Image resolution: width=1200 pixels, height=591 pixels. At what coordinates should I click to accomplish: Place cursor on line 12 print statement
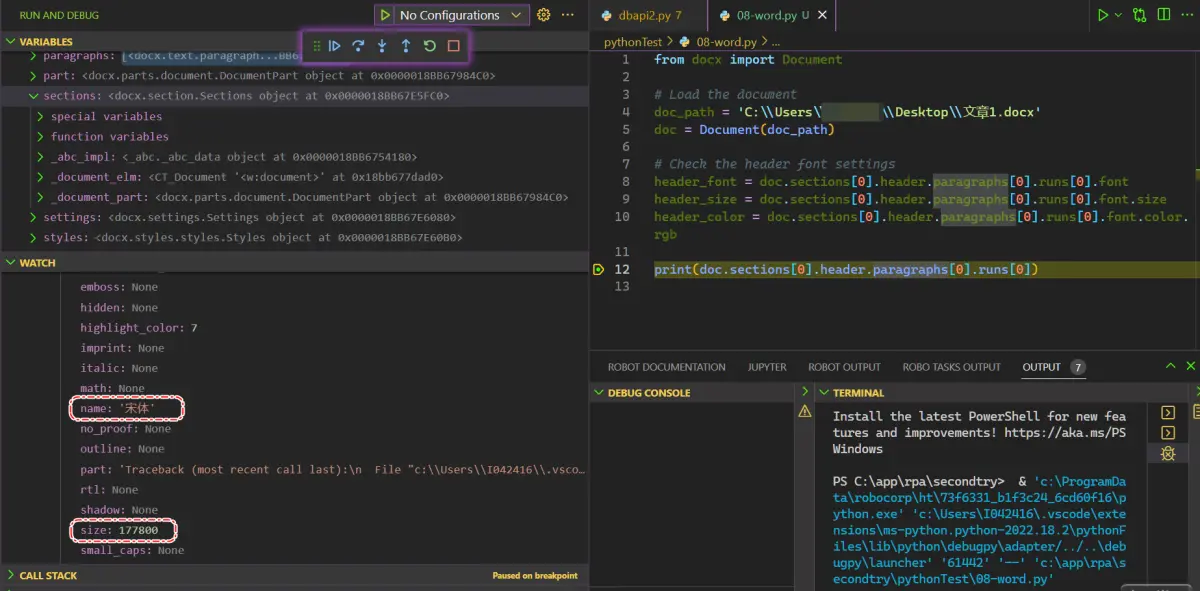846,270
